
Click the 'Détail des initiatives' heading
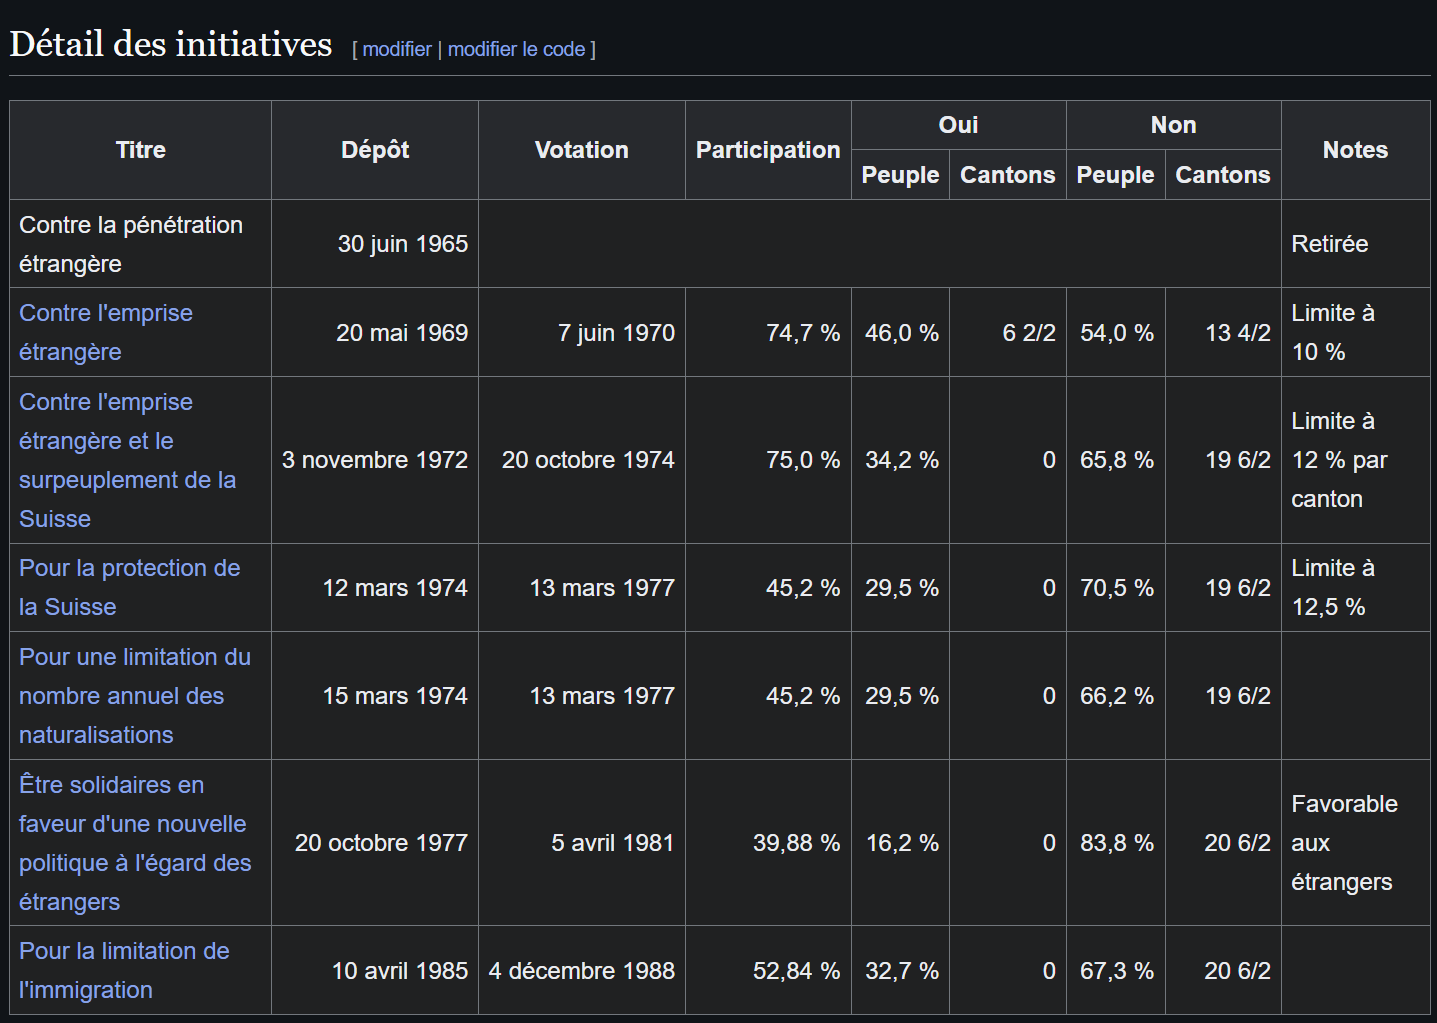click(171, 44)
